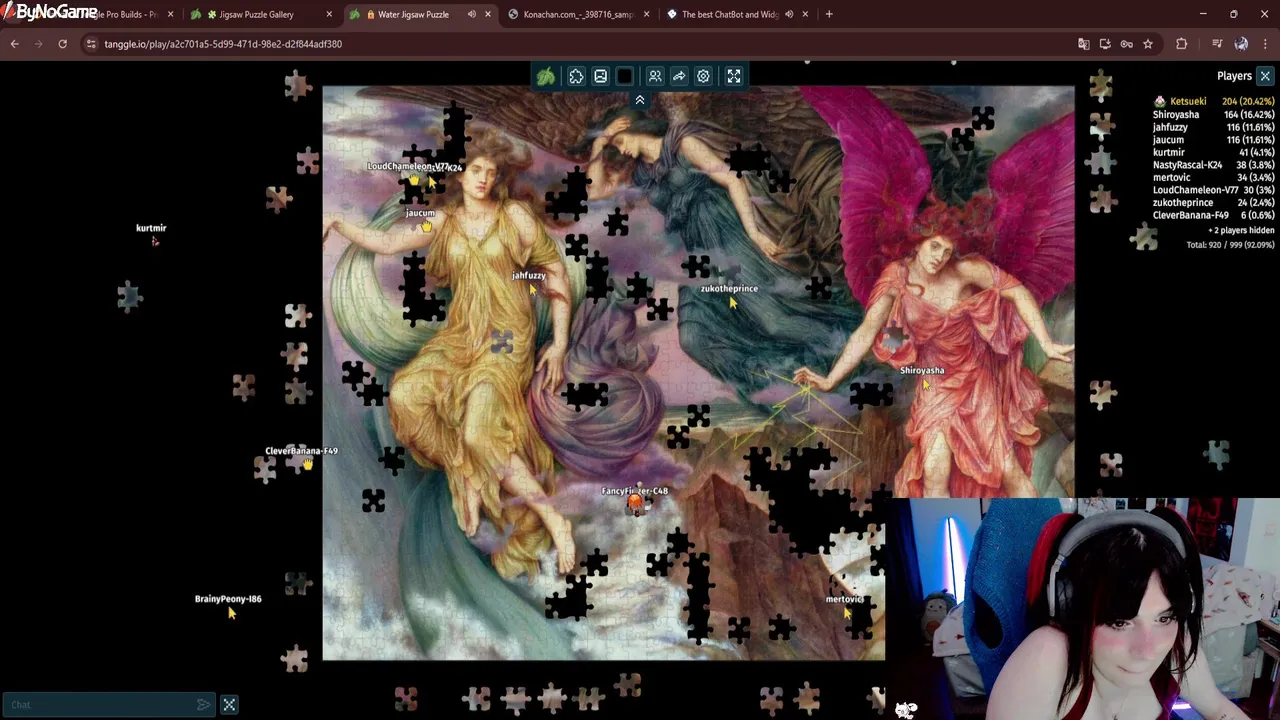
Task: Open browser extensions puzzle icon
Action: coord(1182,44)
